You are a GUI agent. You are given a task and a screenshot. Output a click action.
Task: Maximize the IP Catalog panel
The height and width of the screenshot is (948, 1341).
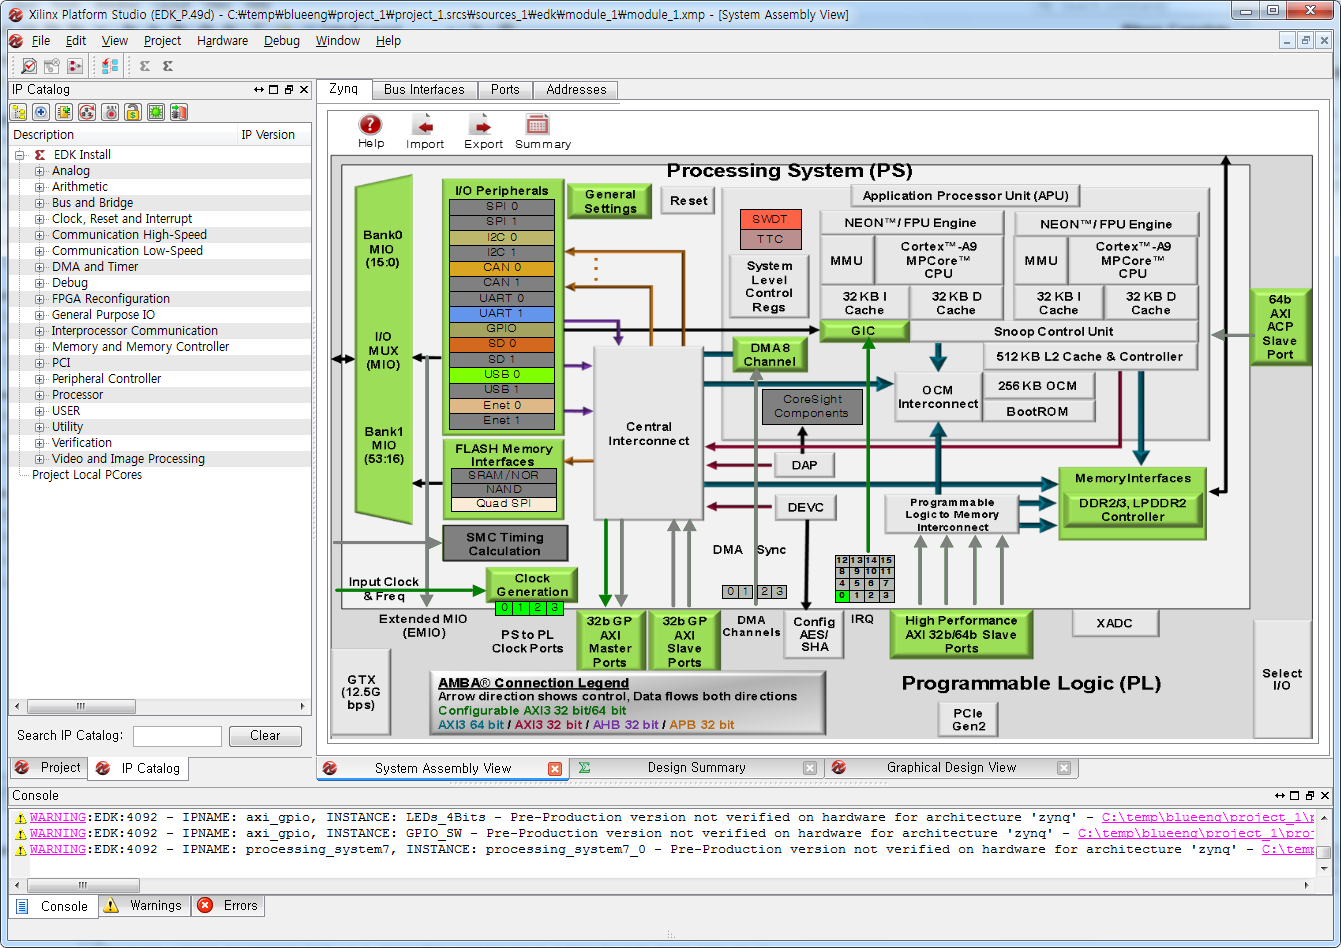[x=274, y=90]
